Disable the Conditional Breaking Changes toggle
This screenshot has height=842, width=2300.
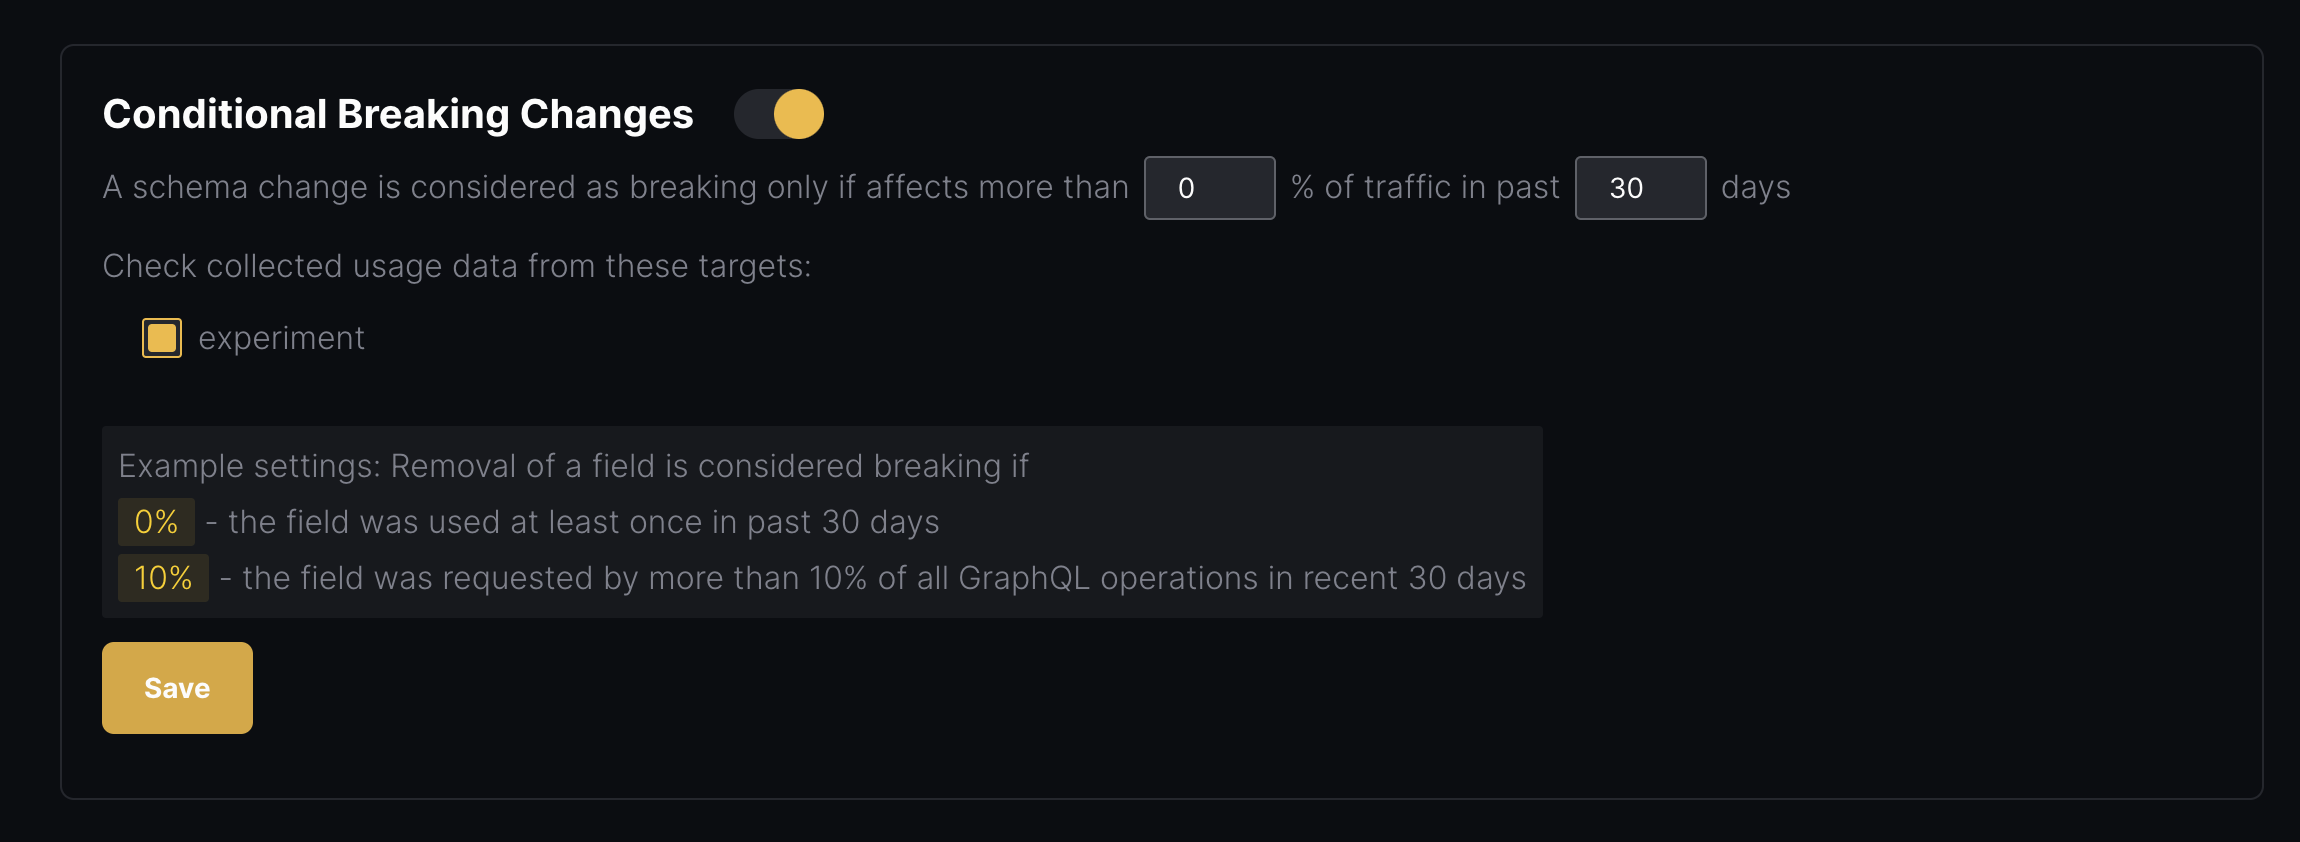(779, 113)
